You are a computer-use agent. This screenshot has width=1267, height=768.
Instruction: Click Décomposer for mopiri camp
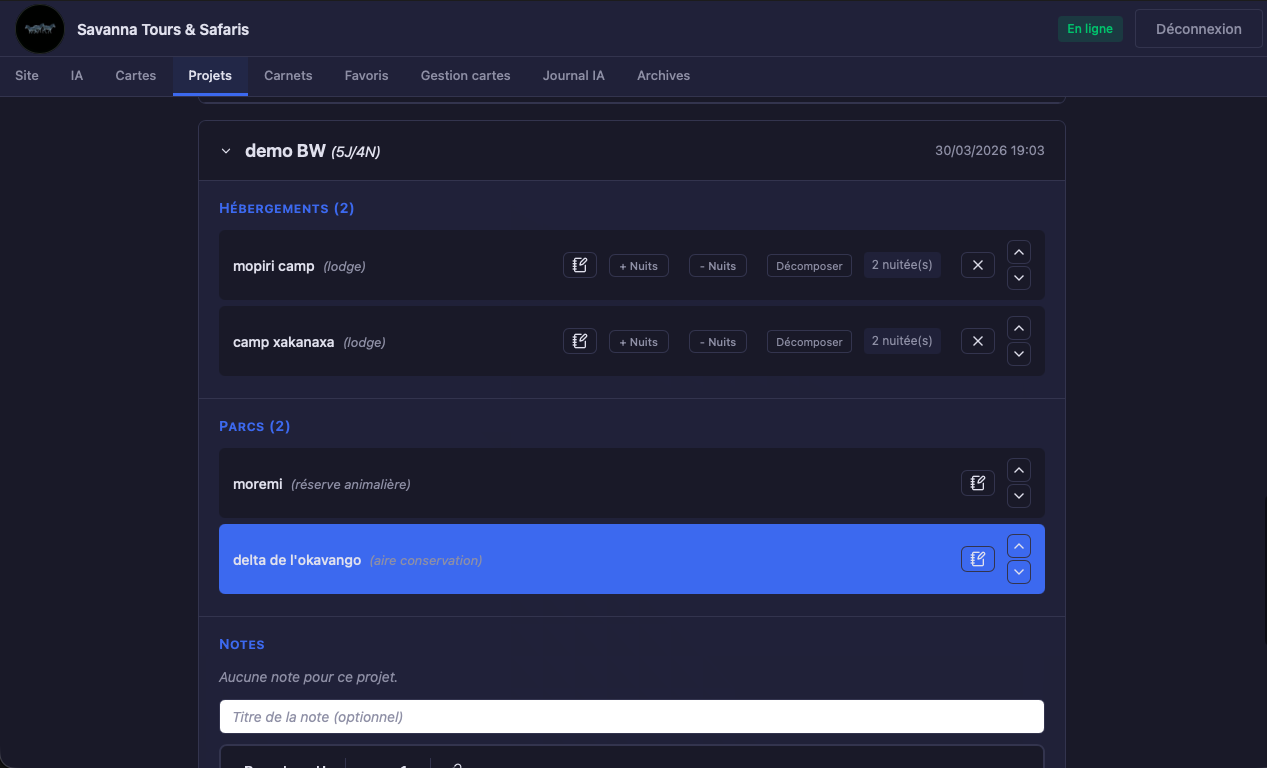tap(809, 266)
